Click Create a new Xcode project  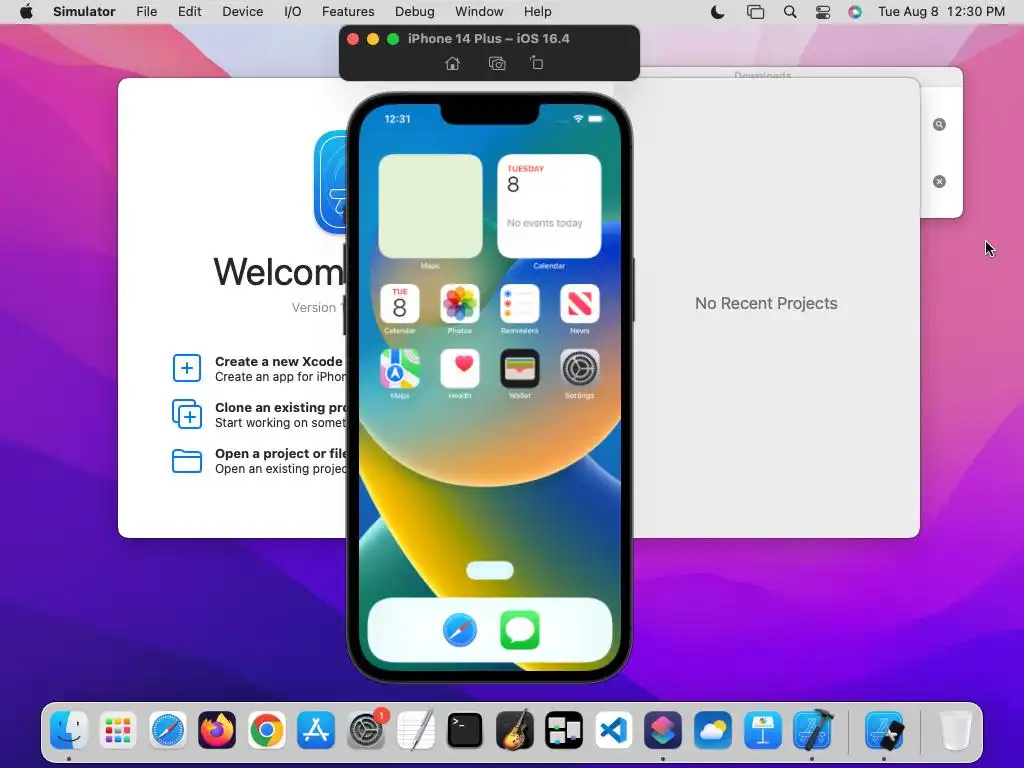coord(259,368)
